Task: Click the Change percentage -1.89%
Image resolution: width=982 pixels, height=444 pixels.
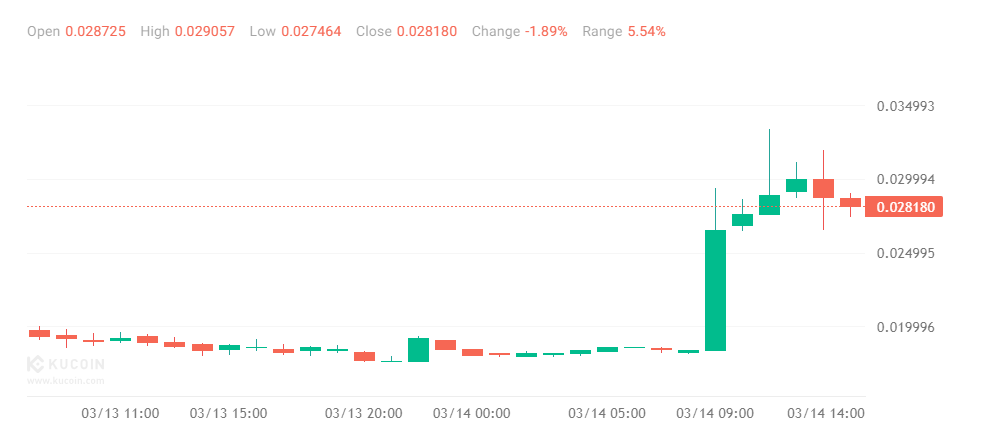Action: click(x=546, y=31)
